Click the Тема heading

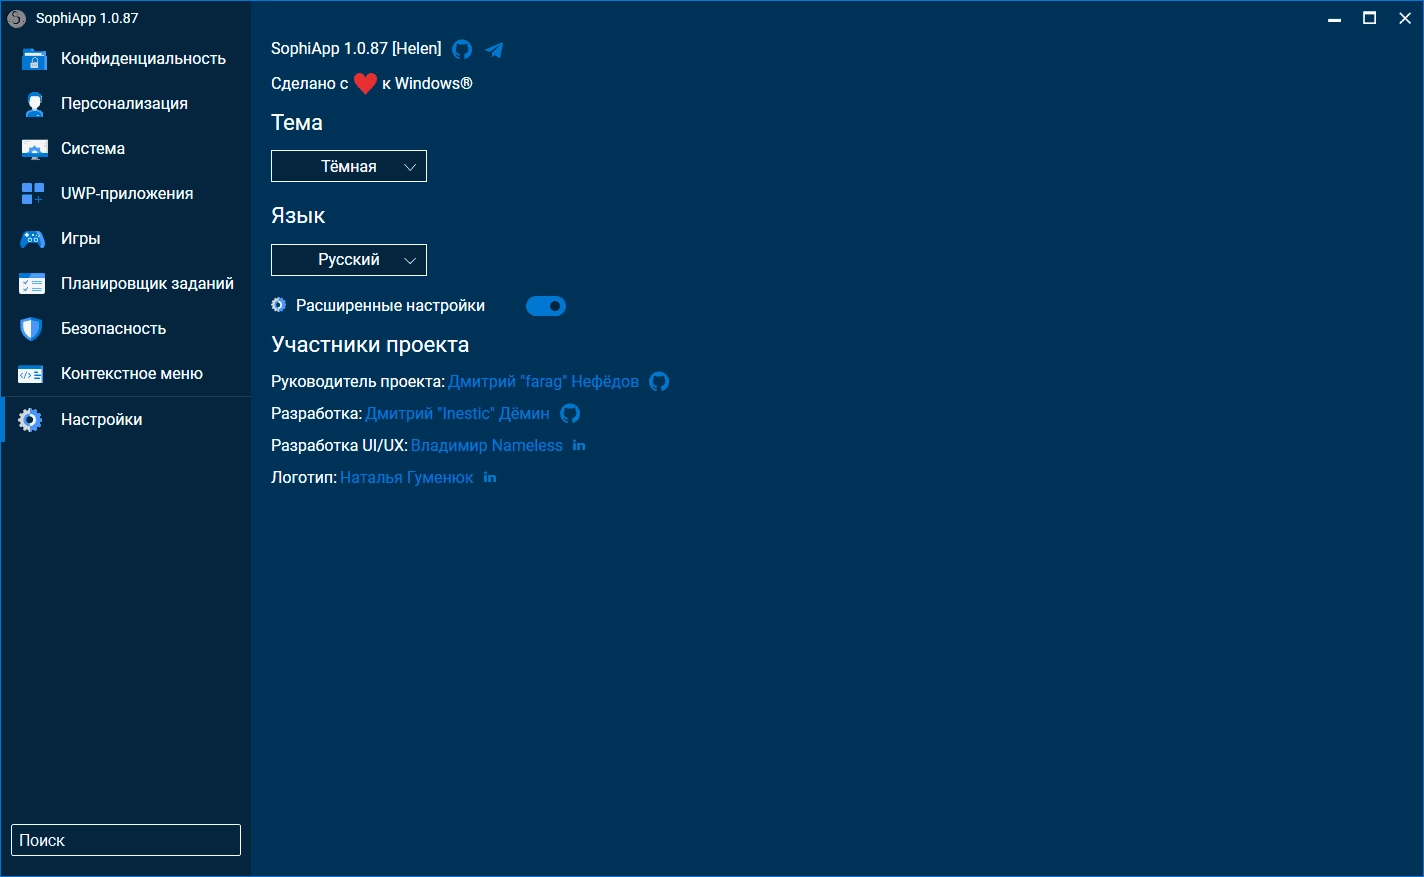coord(297,122)
